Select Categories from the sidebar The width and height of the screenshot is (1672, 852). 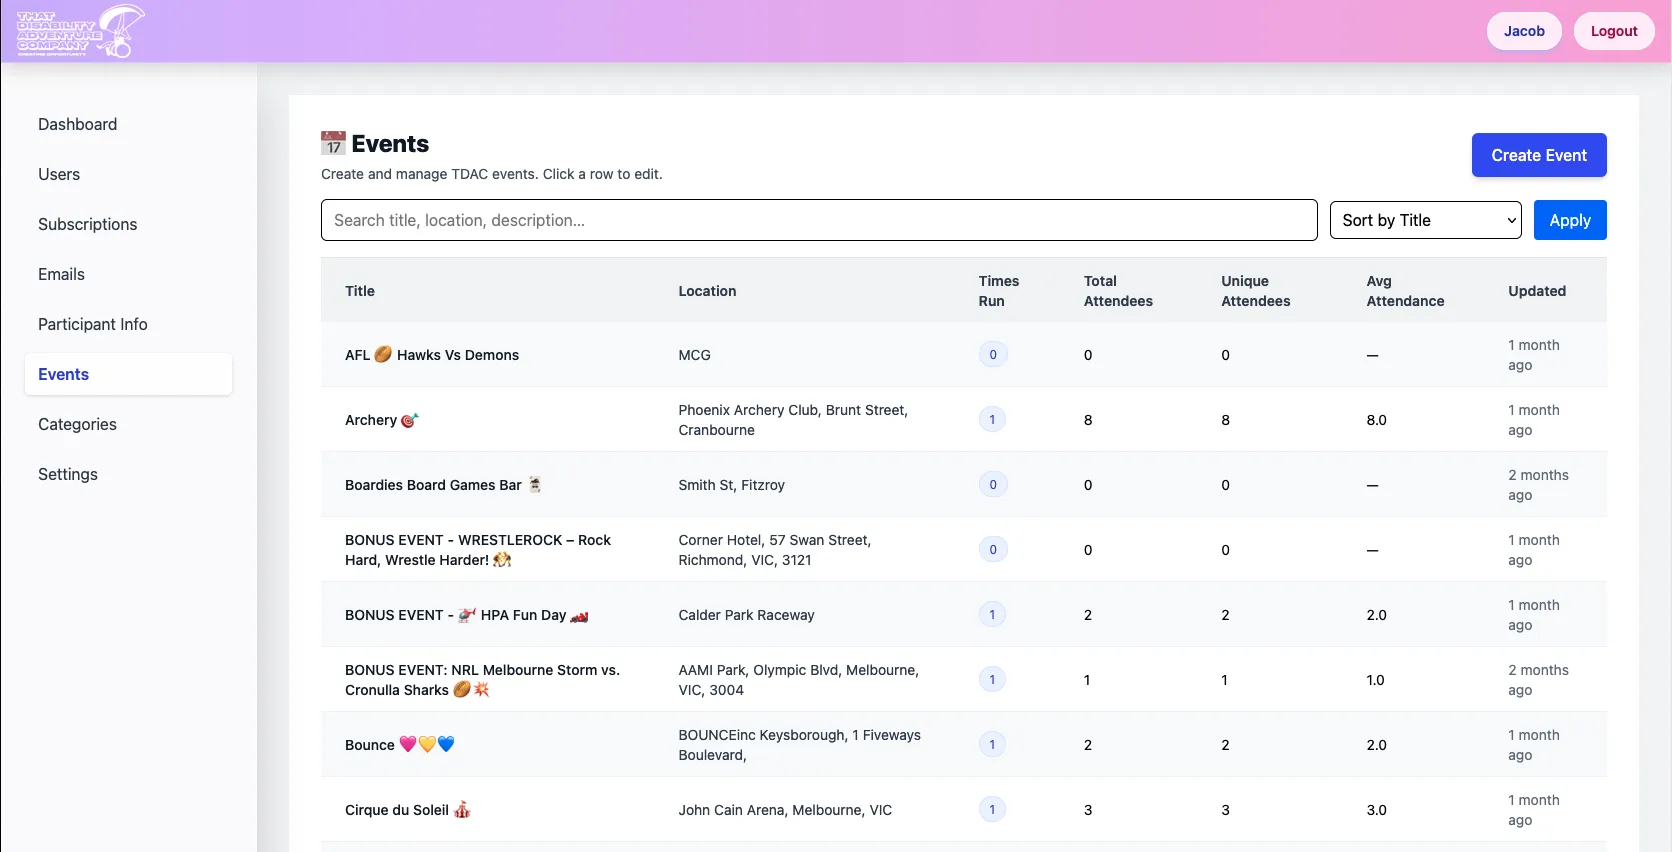coord(78,424)
